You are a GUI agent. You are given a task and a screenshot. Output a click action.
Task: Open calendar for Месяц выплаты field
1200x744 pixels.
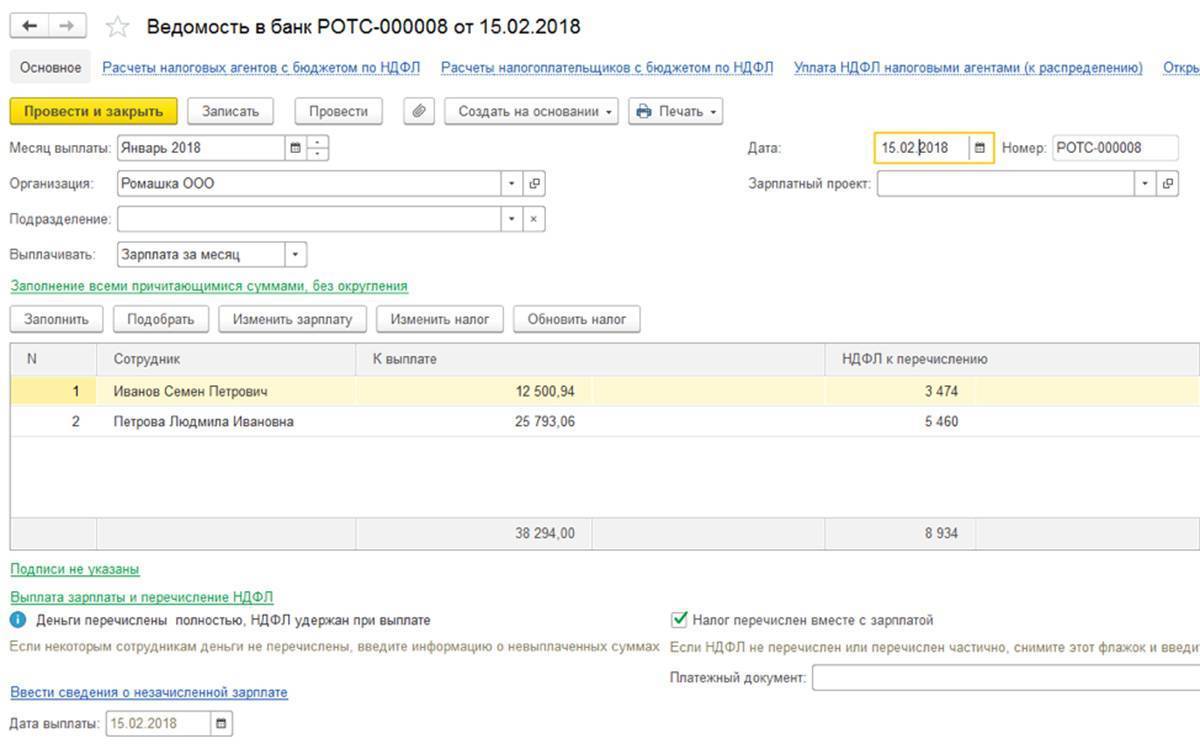295,148
